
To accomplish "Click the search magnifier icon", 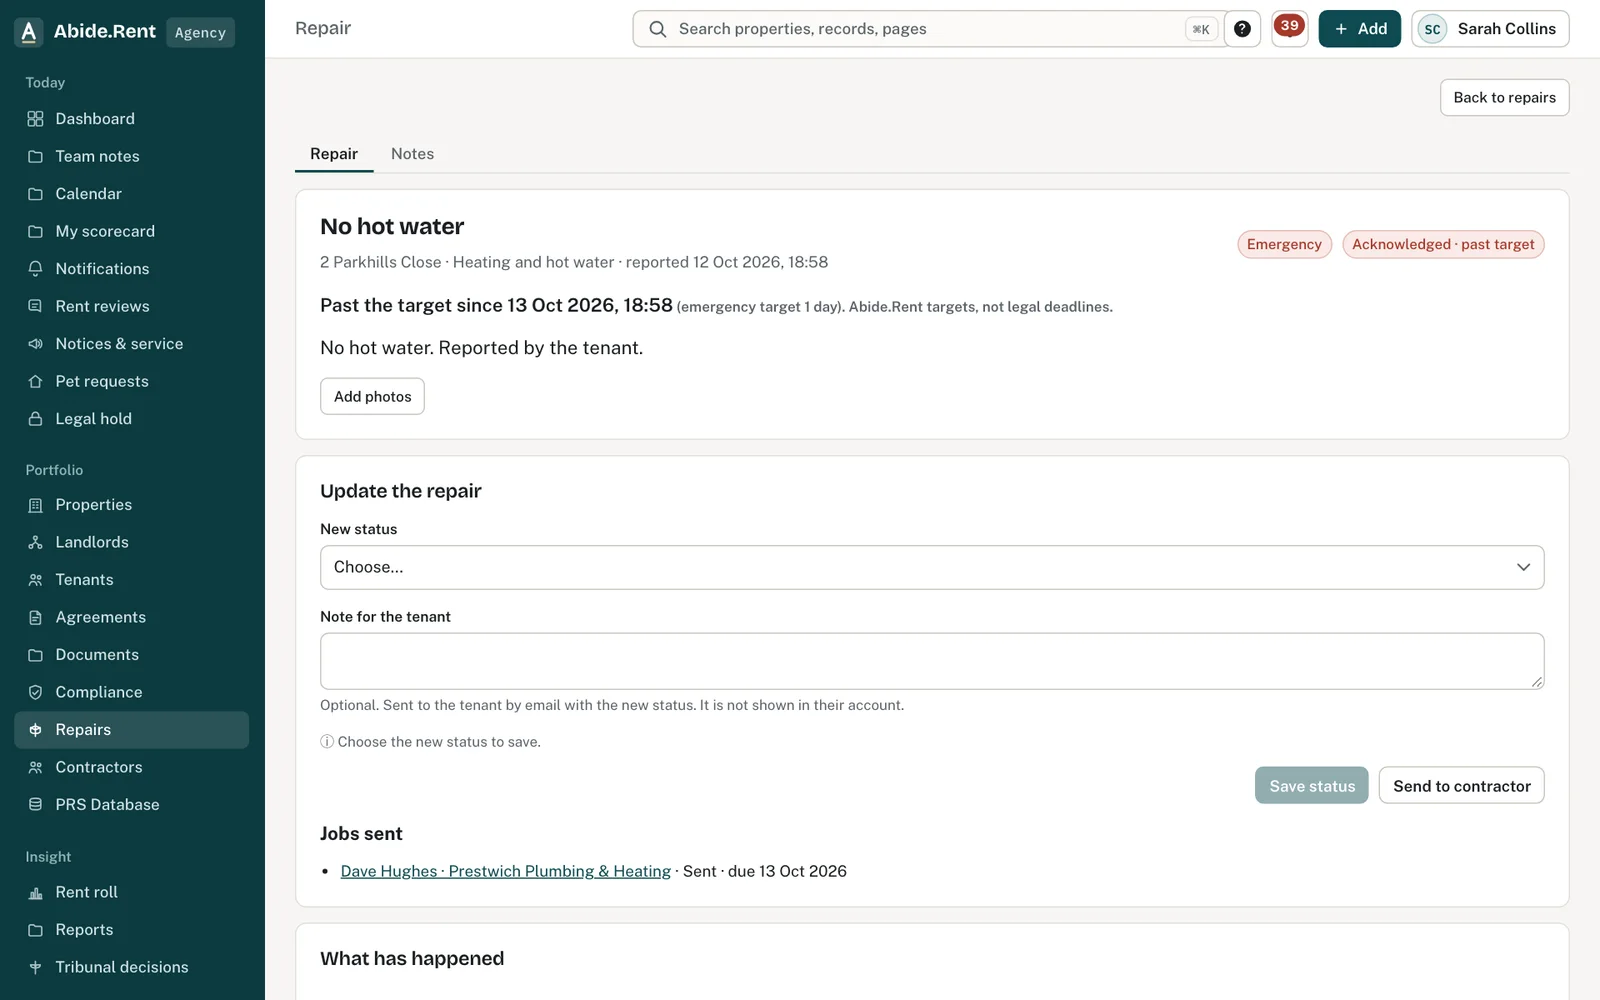I will 658,29.
